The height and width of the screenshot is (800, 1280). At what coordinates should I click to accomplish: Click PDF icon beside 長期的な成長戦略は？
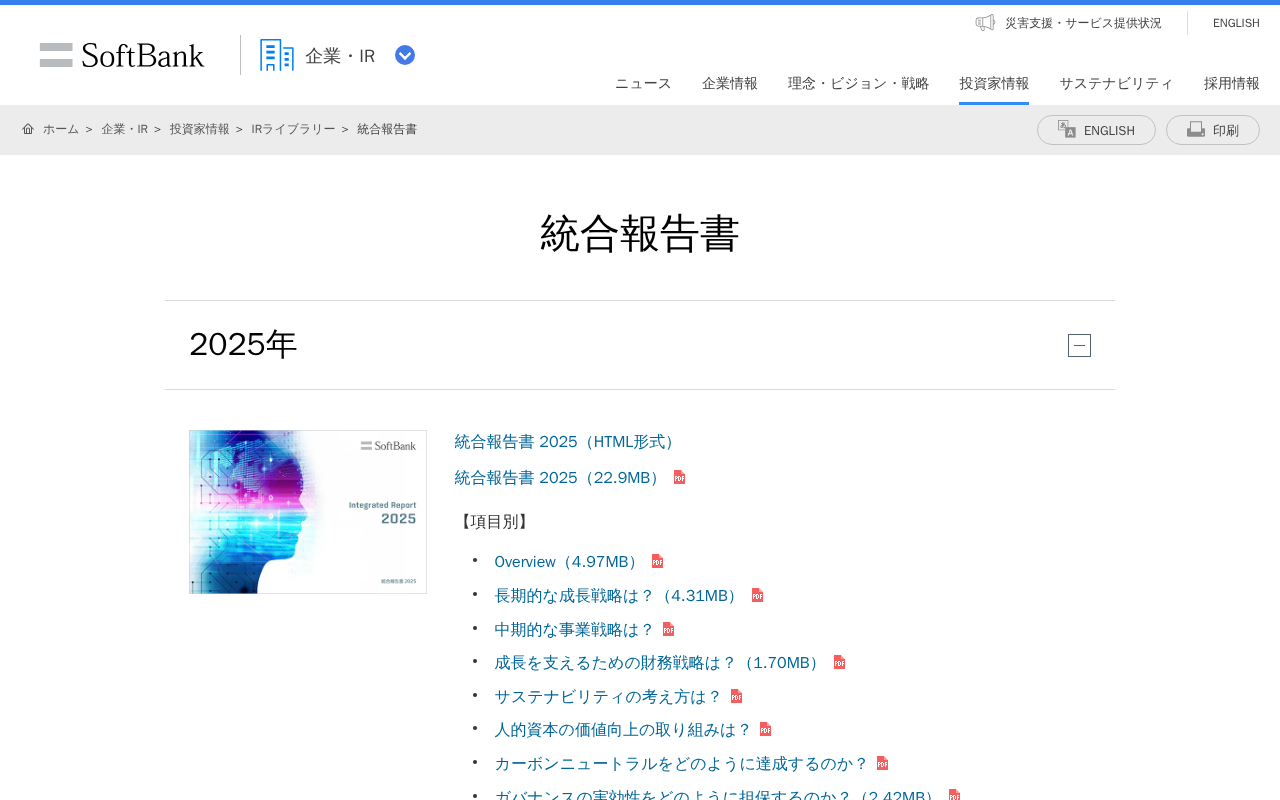pos(757,595)
